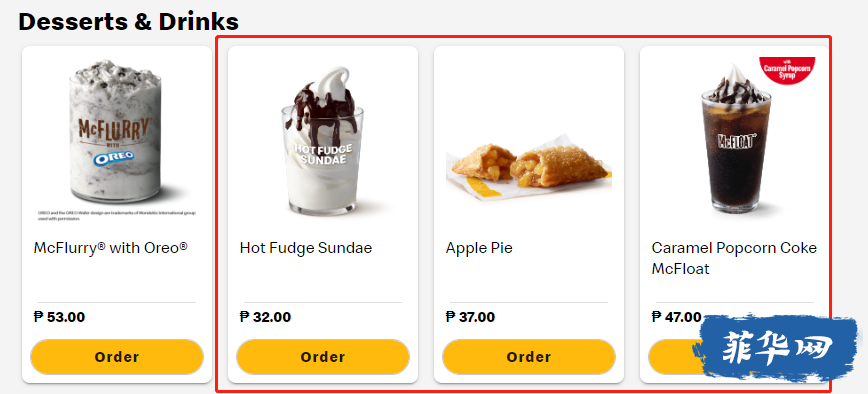The width and height of the screenshot is (868, 394).
Task: Click the red Caramel Popcorn Syrup badge
Action: tap(787, 70)
